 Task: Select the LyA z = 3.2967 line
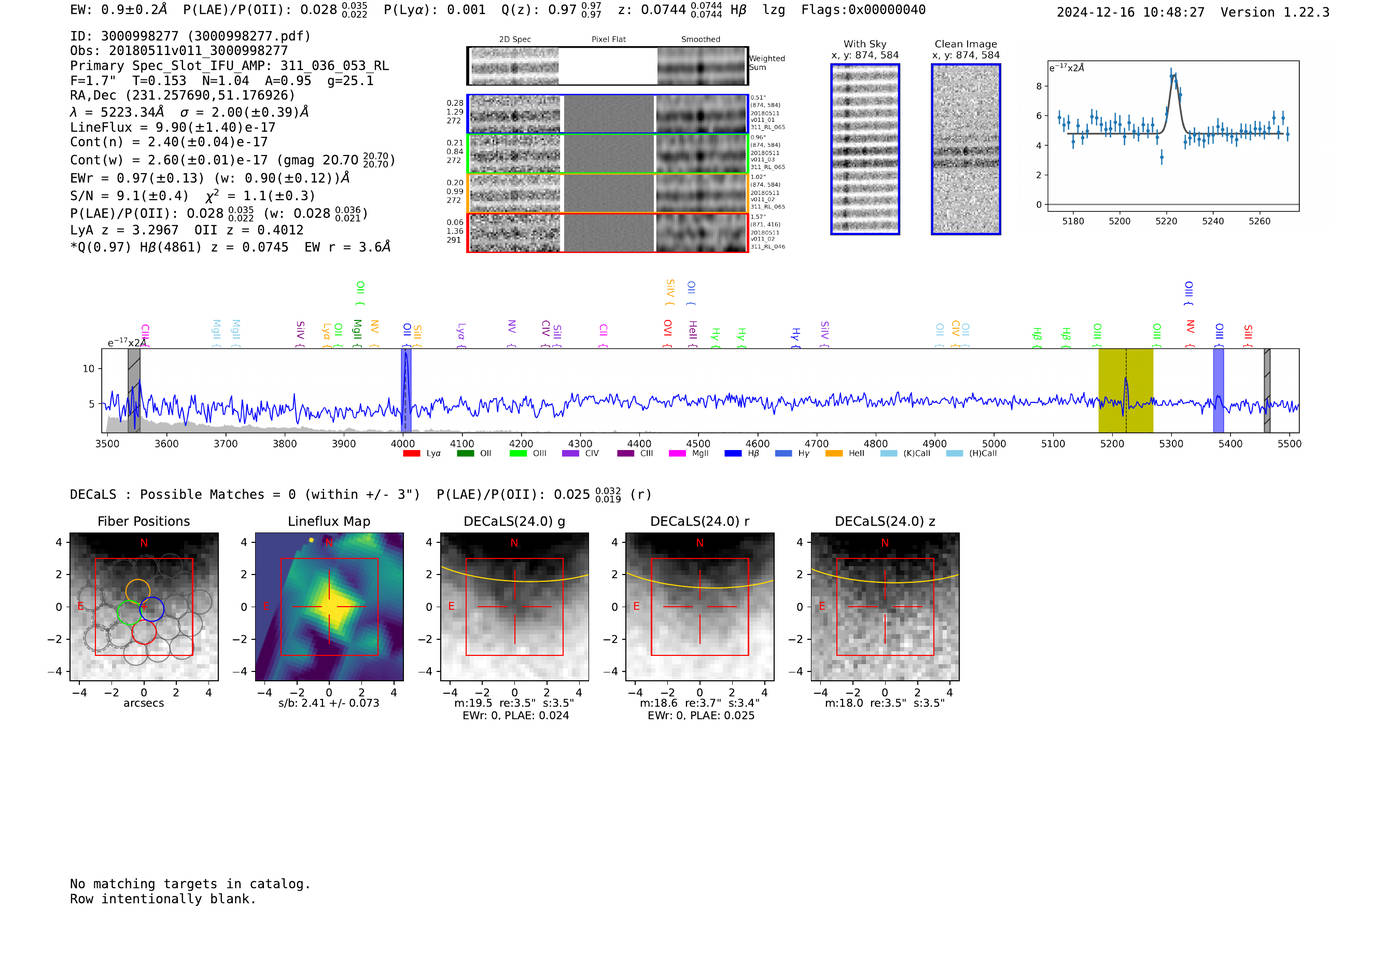click(187, 230)
